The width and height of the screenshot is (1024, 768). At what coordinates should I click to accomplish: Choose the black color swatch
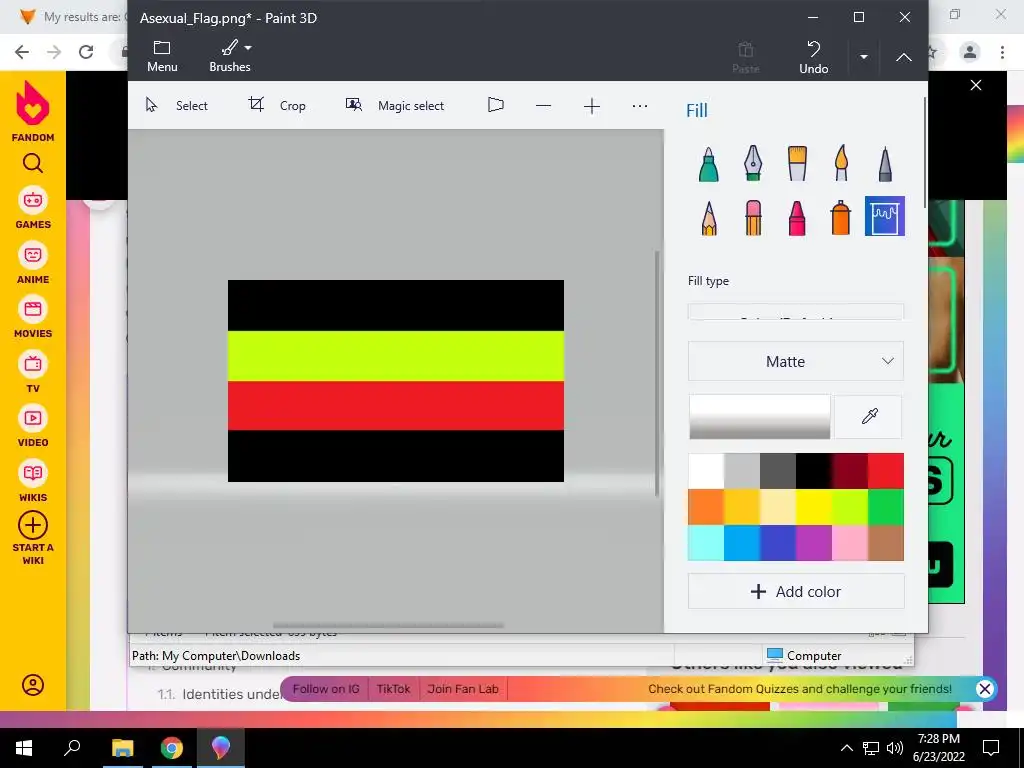point(814,471)
